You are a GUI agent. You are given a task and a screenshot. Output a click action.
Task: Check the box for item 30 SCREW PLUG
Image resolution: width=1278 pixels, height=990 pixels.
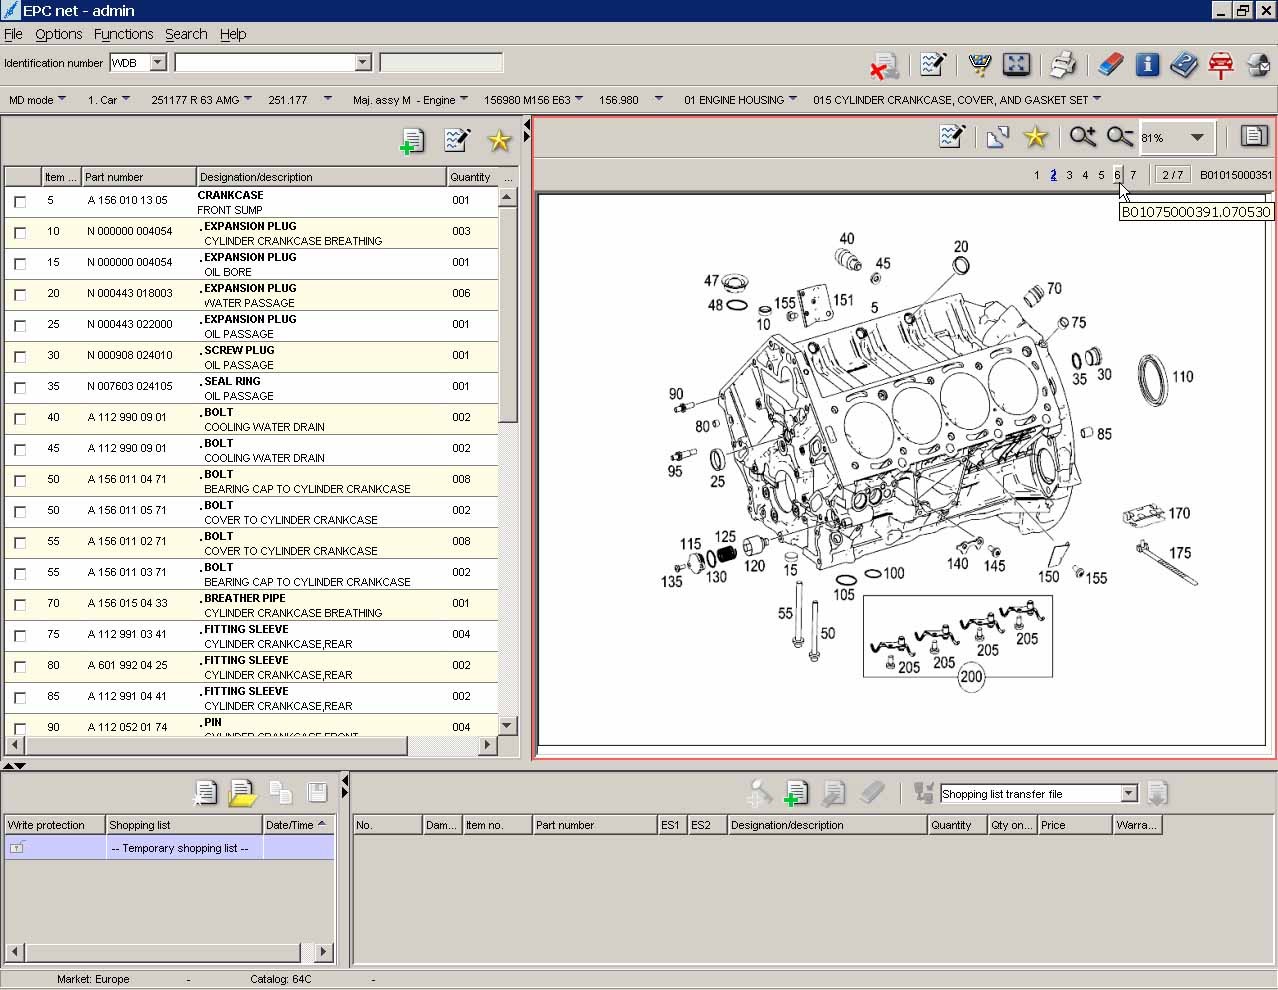tap(20, 356)
